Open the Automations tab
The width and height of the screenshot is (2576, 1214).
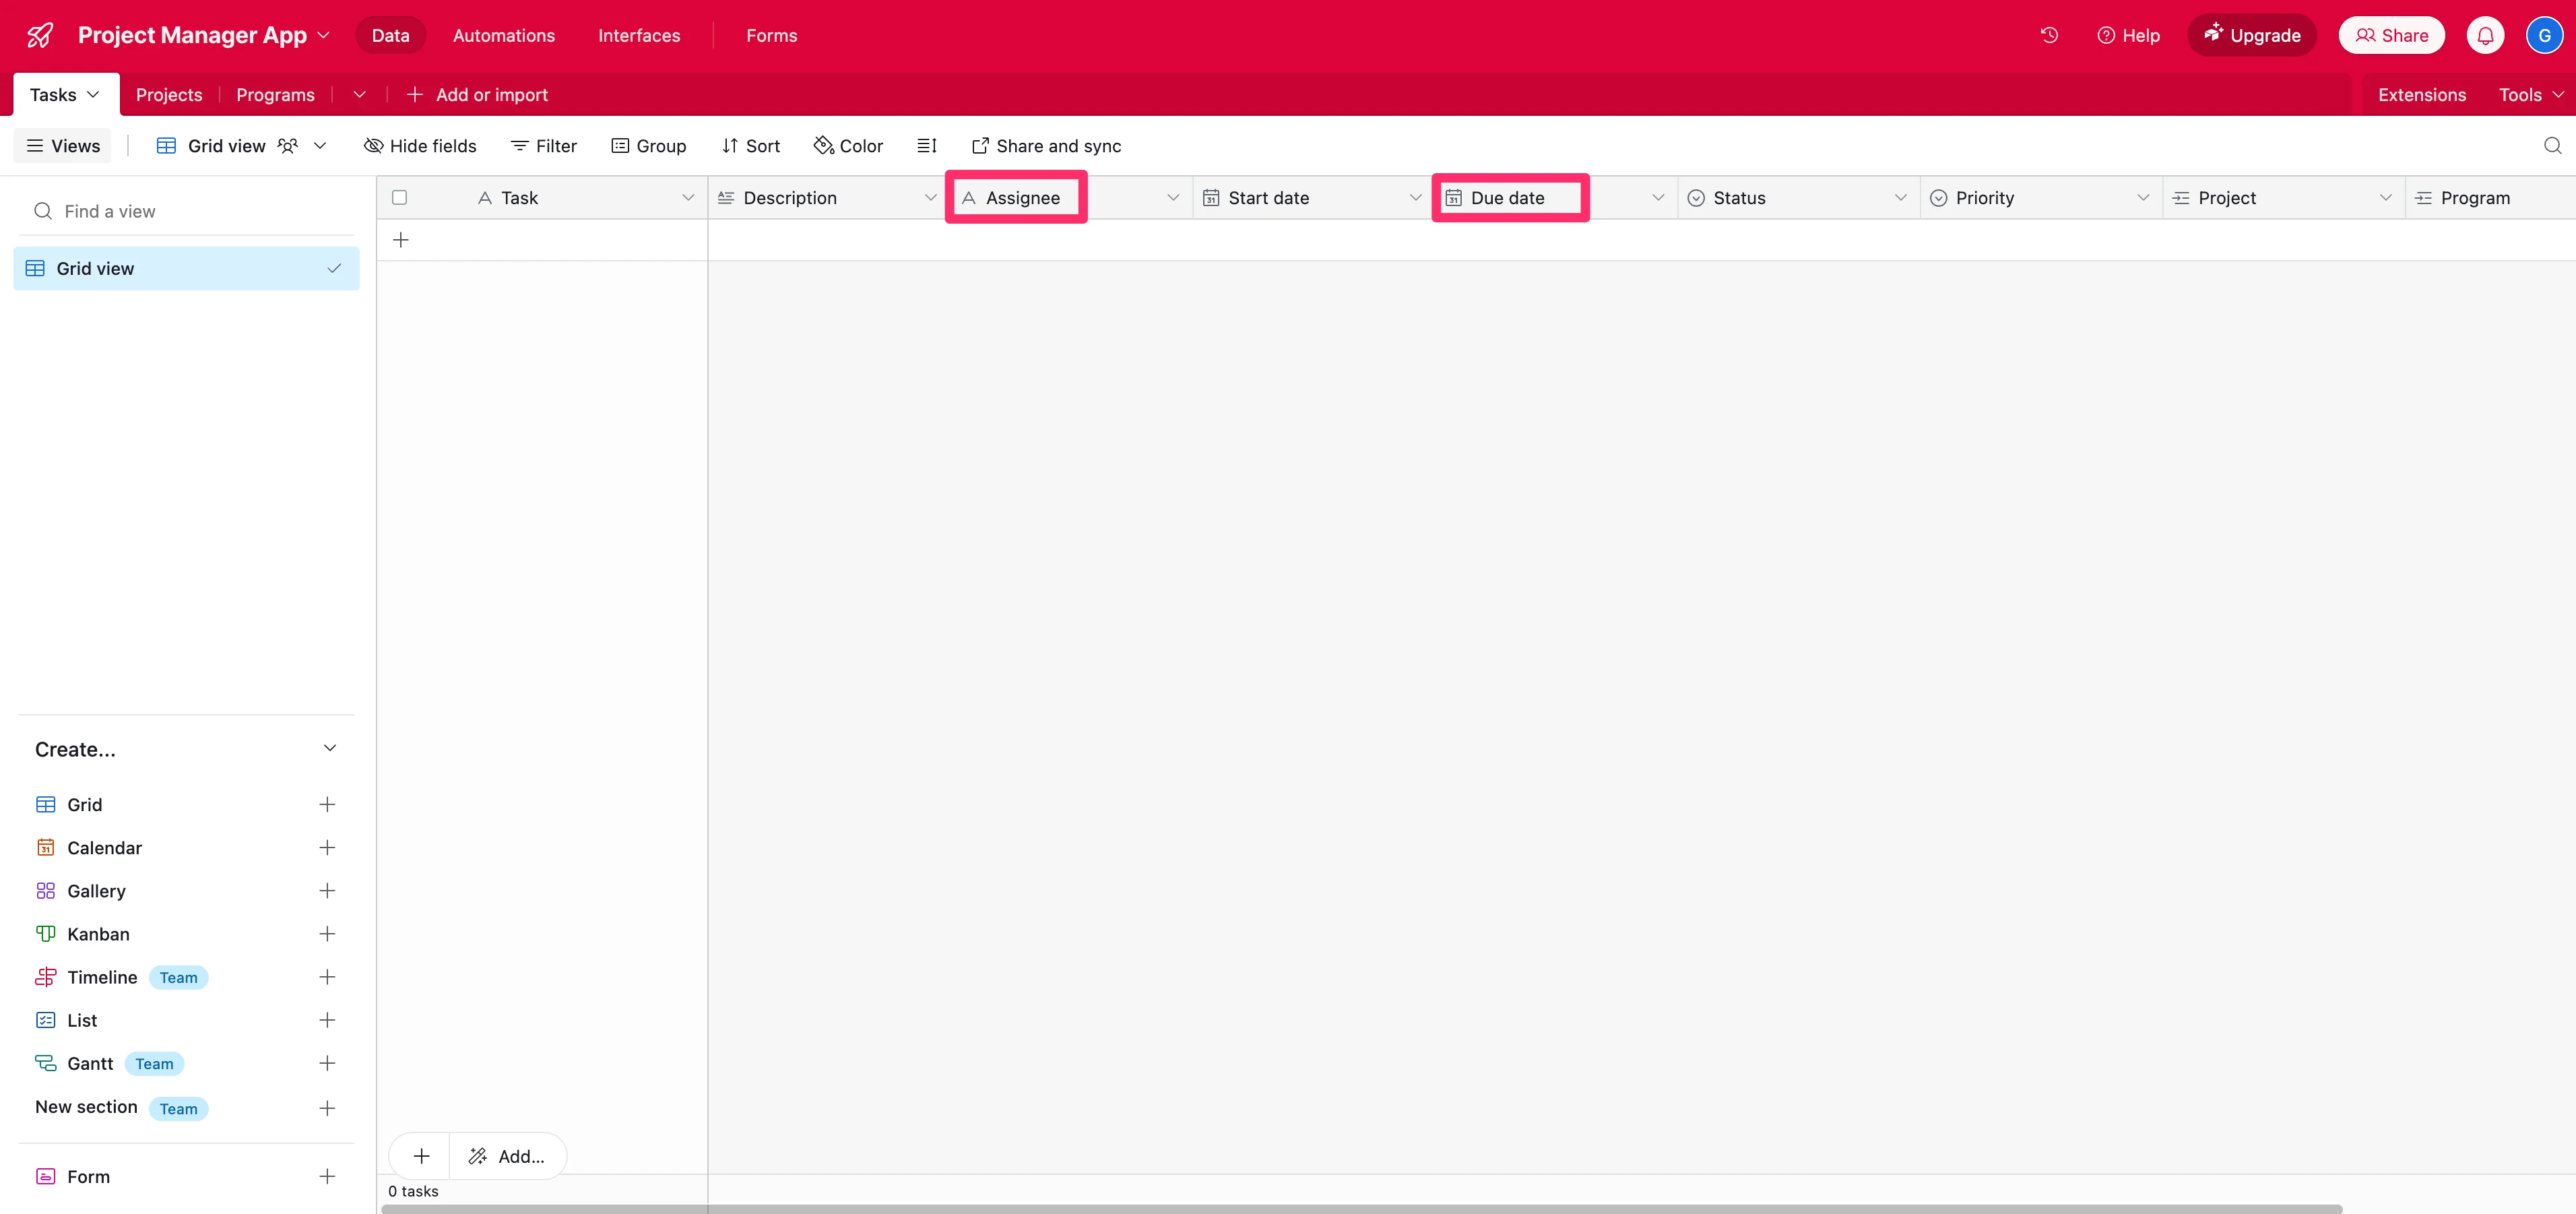click(x=503, y=35)
